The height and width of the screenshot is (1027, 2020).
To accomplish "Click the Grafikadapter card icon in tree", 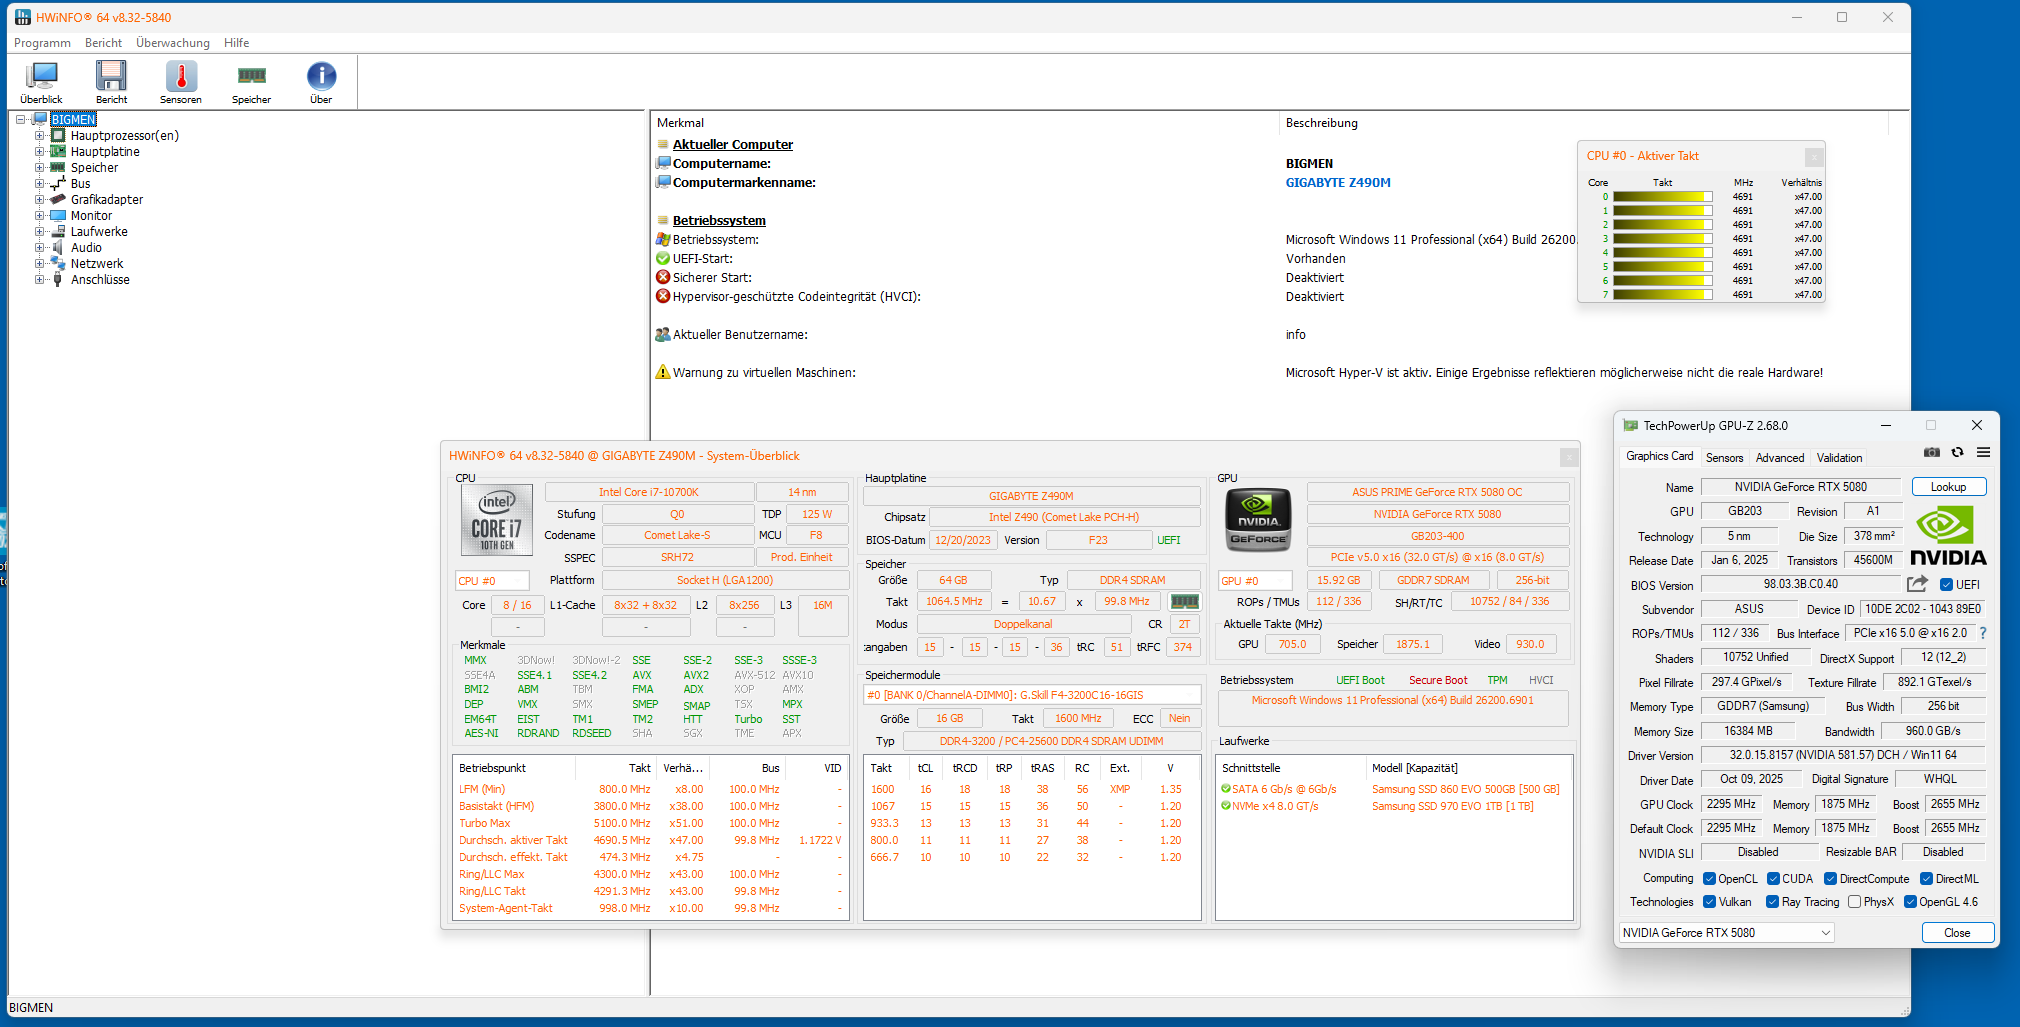I will click(x=58, y=200).
